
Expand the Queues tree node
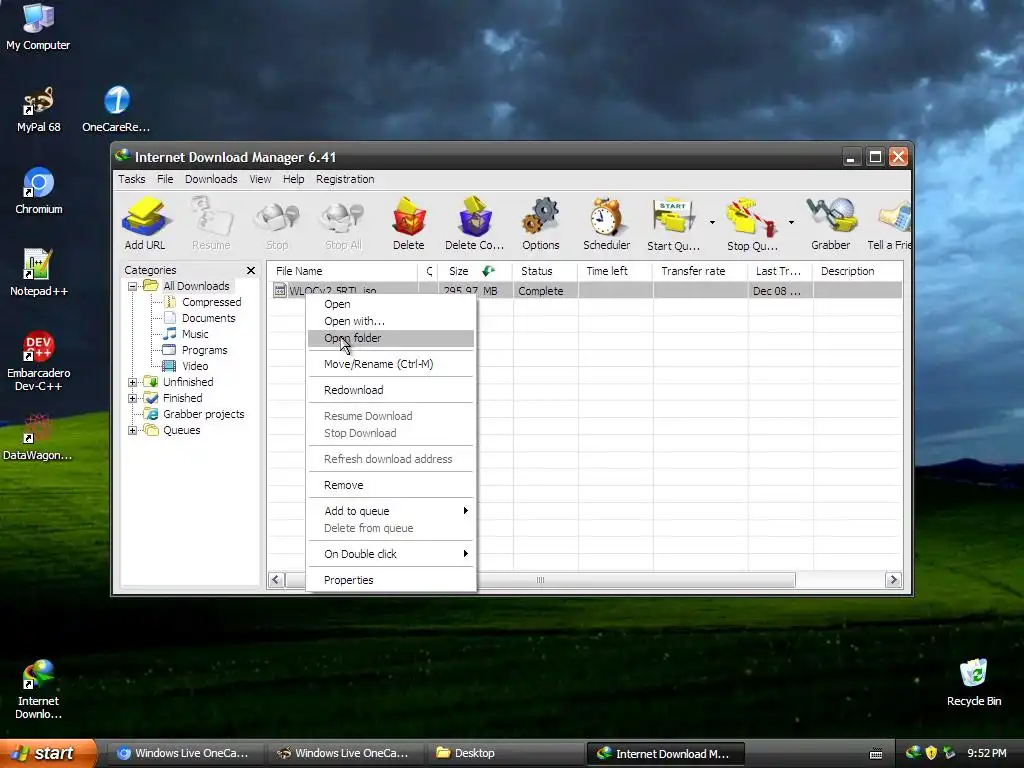click(133, 430)
